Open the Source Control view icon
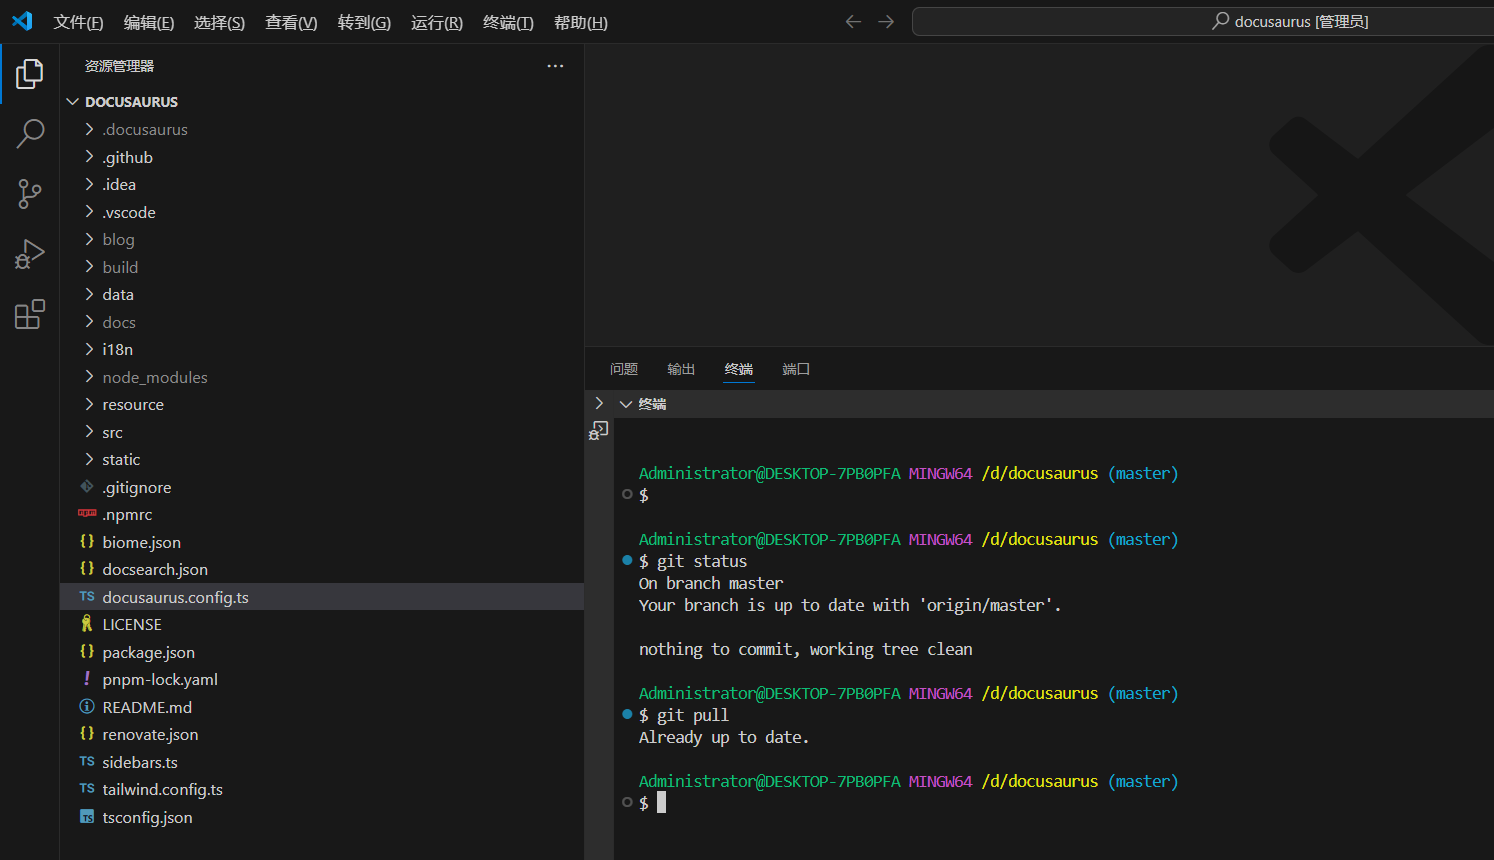Image resolution: width=1494 pixels, height=860 pixels. click(x=30, y=194)
